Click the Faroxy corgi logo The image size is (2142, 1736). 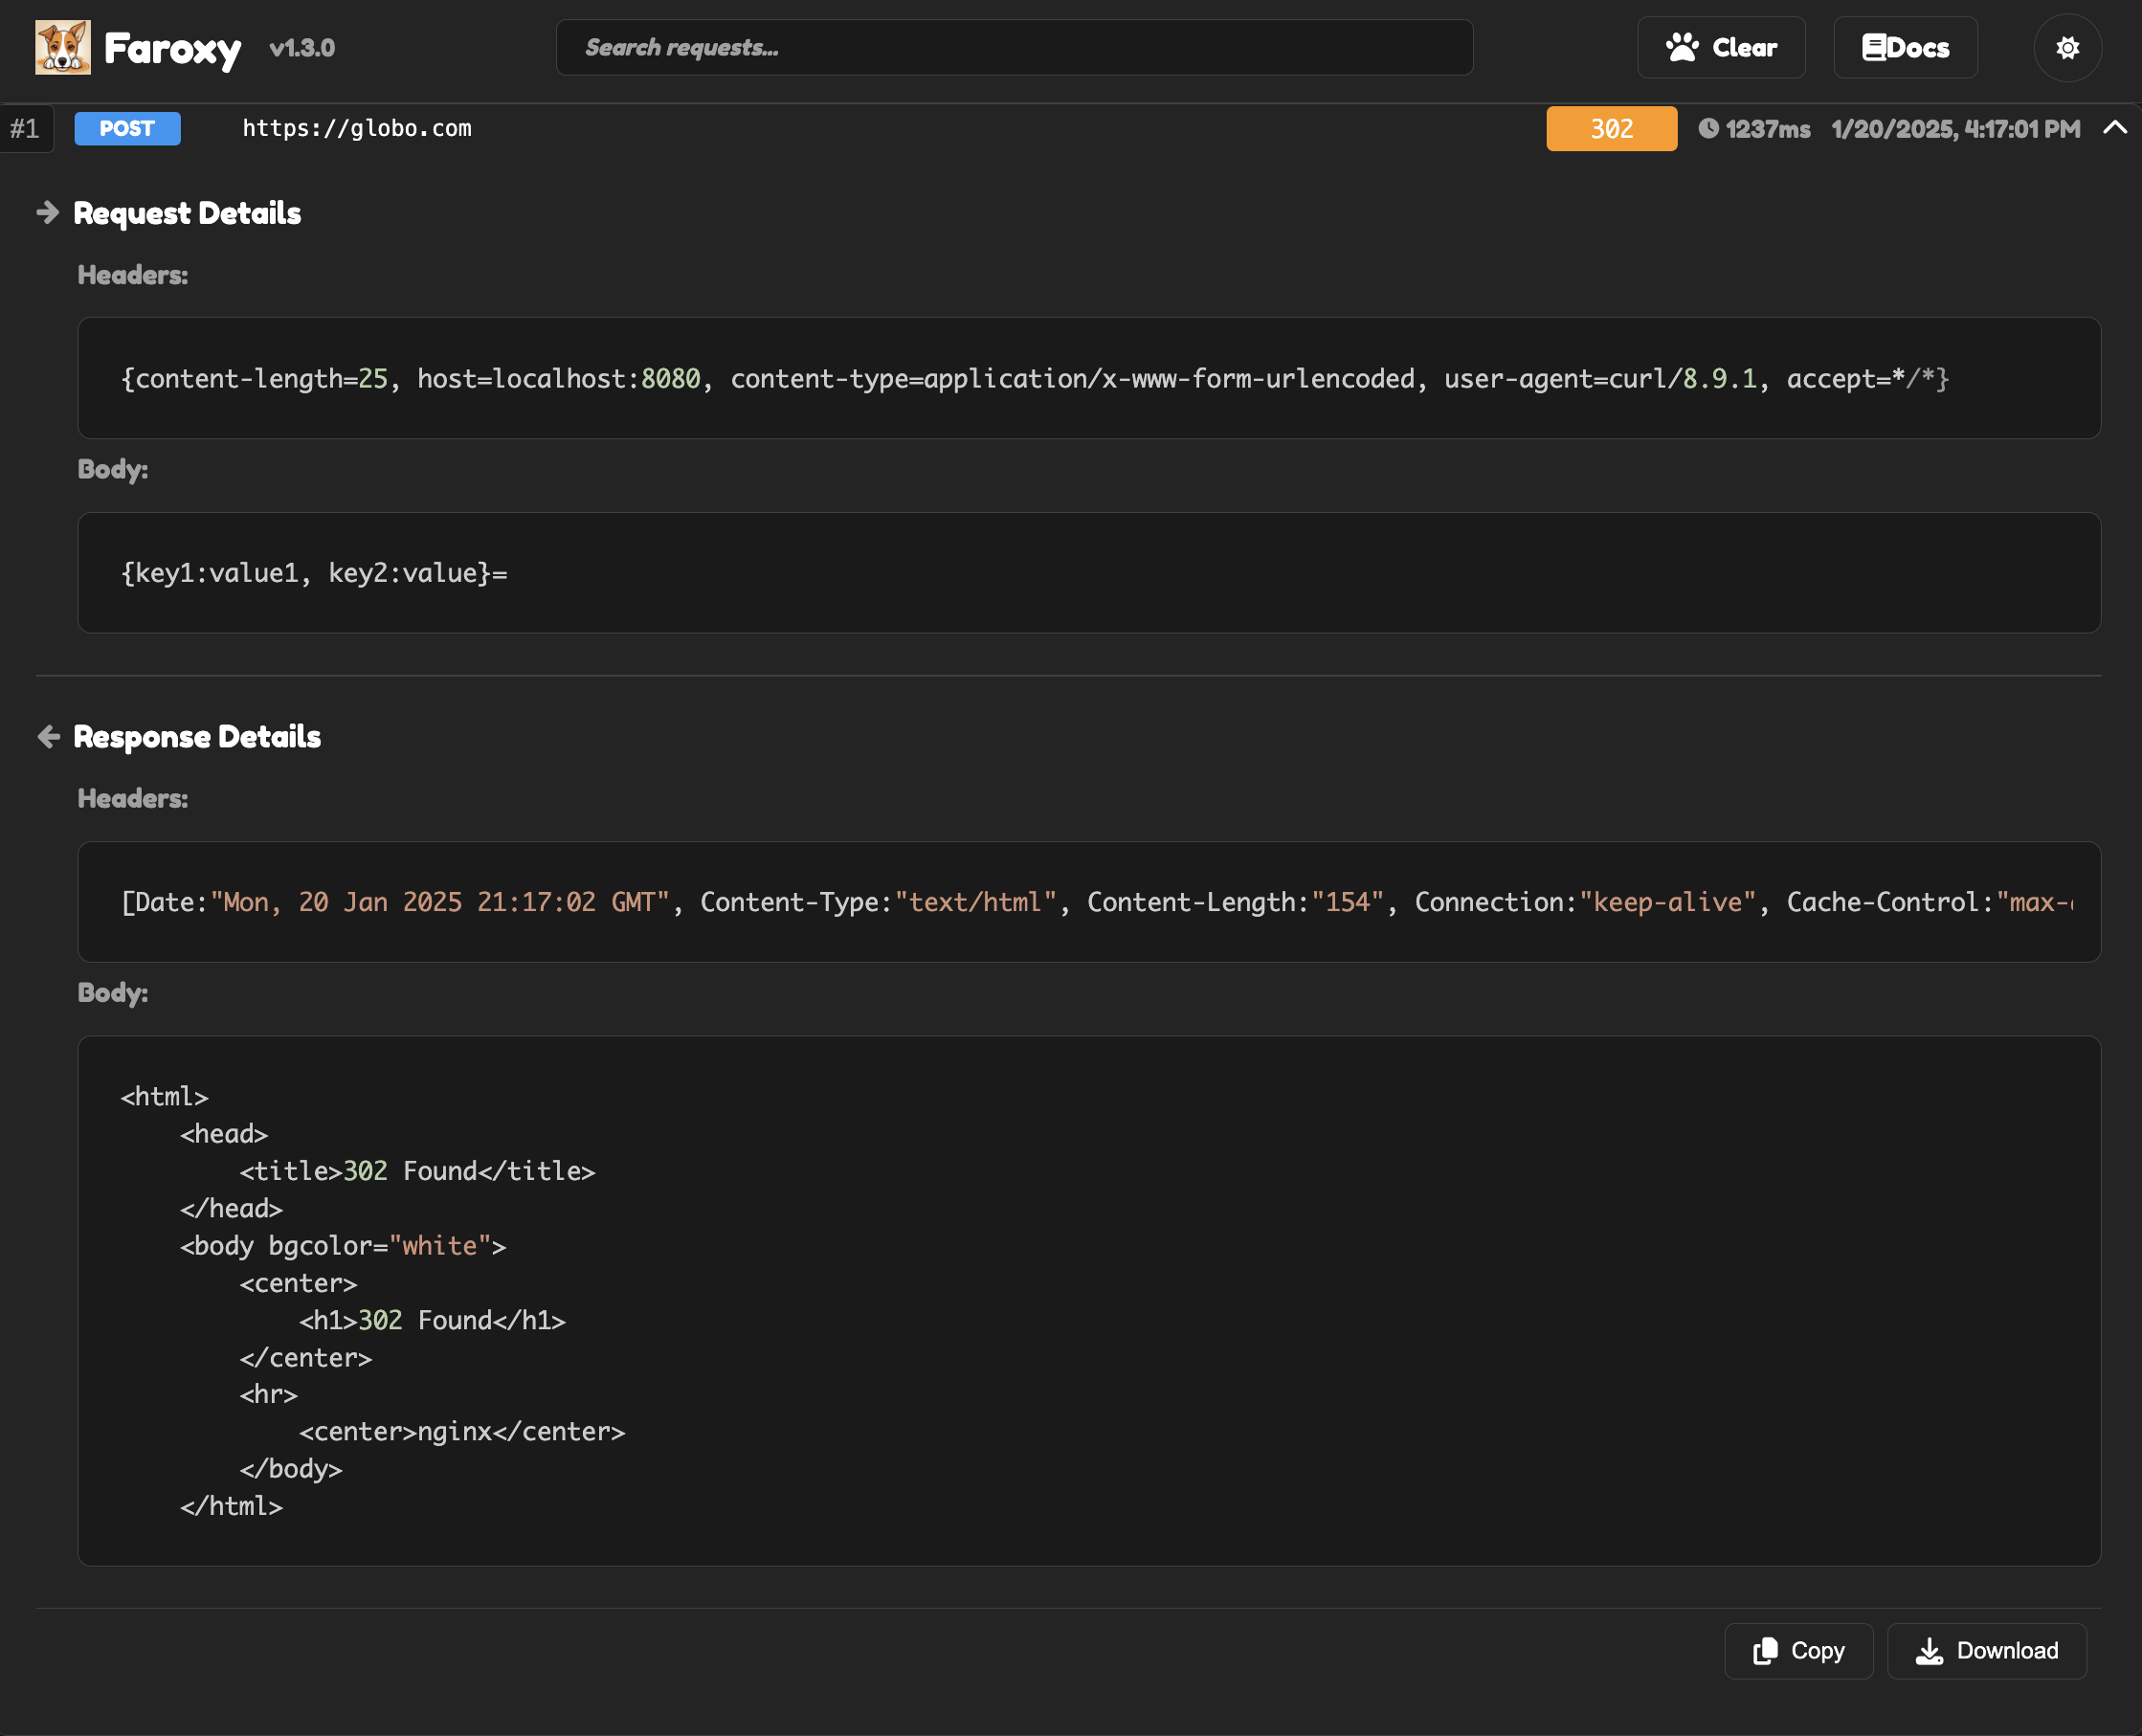(x=63, y=47)
